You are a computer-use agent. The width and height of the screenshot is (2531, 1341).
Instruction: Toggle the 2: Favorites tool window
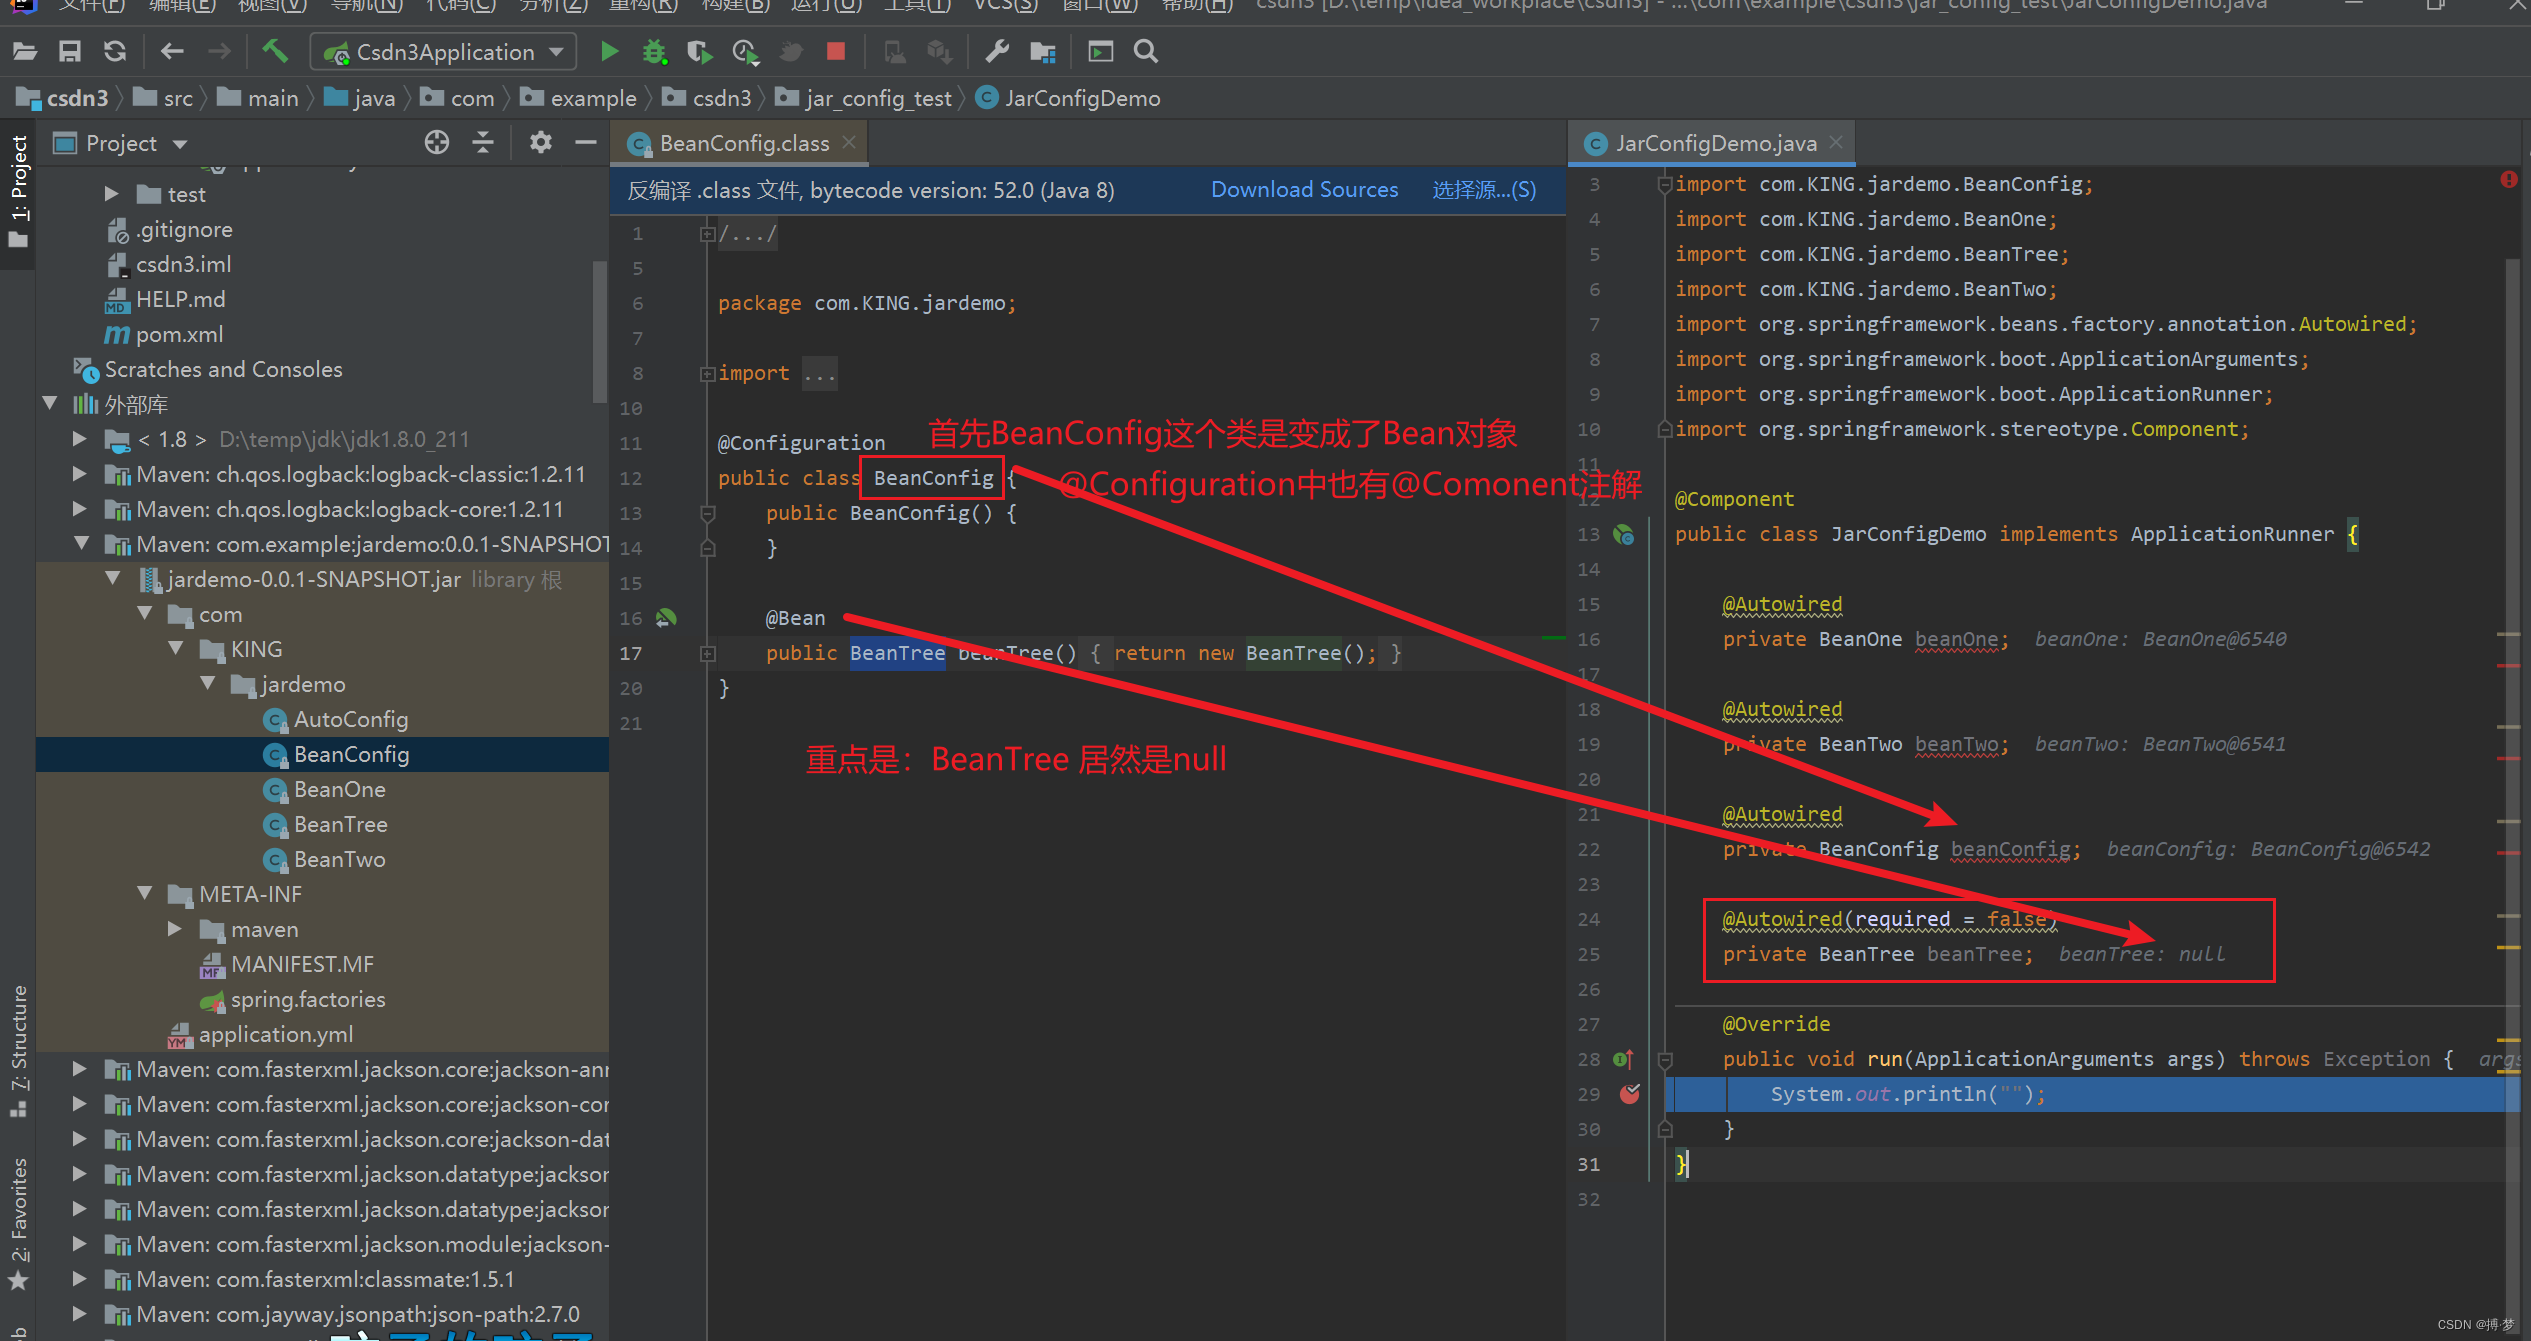tap(18, 1224)
